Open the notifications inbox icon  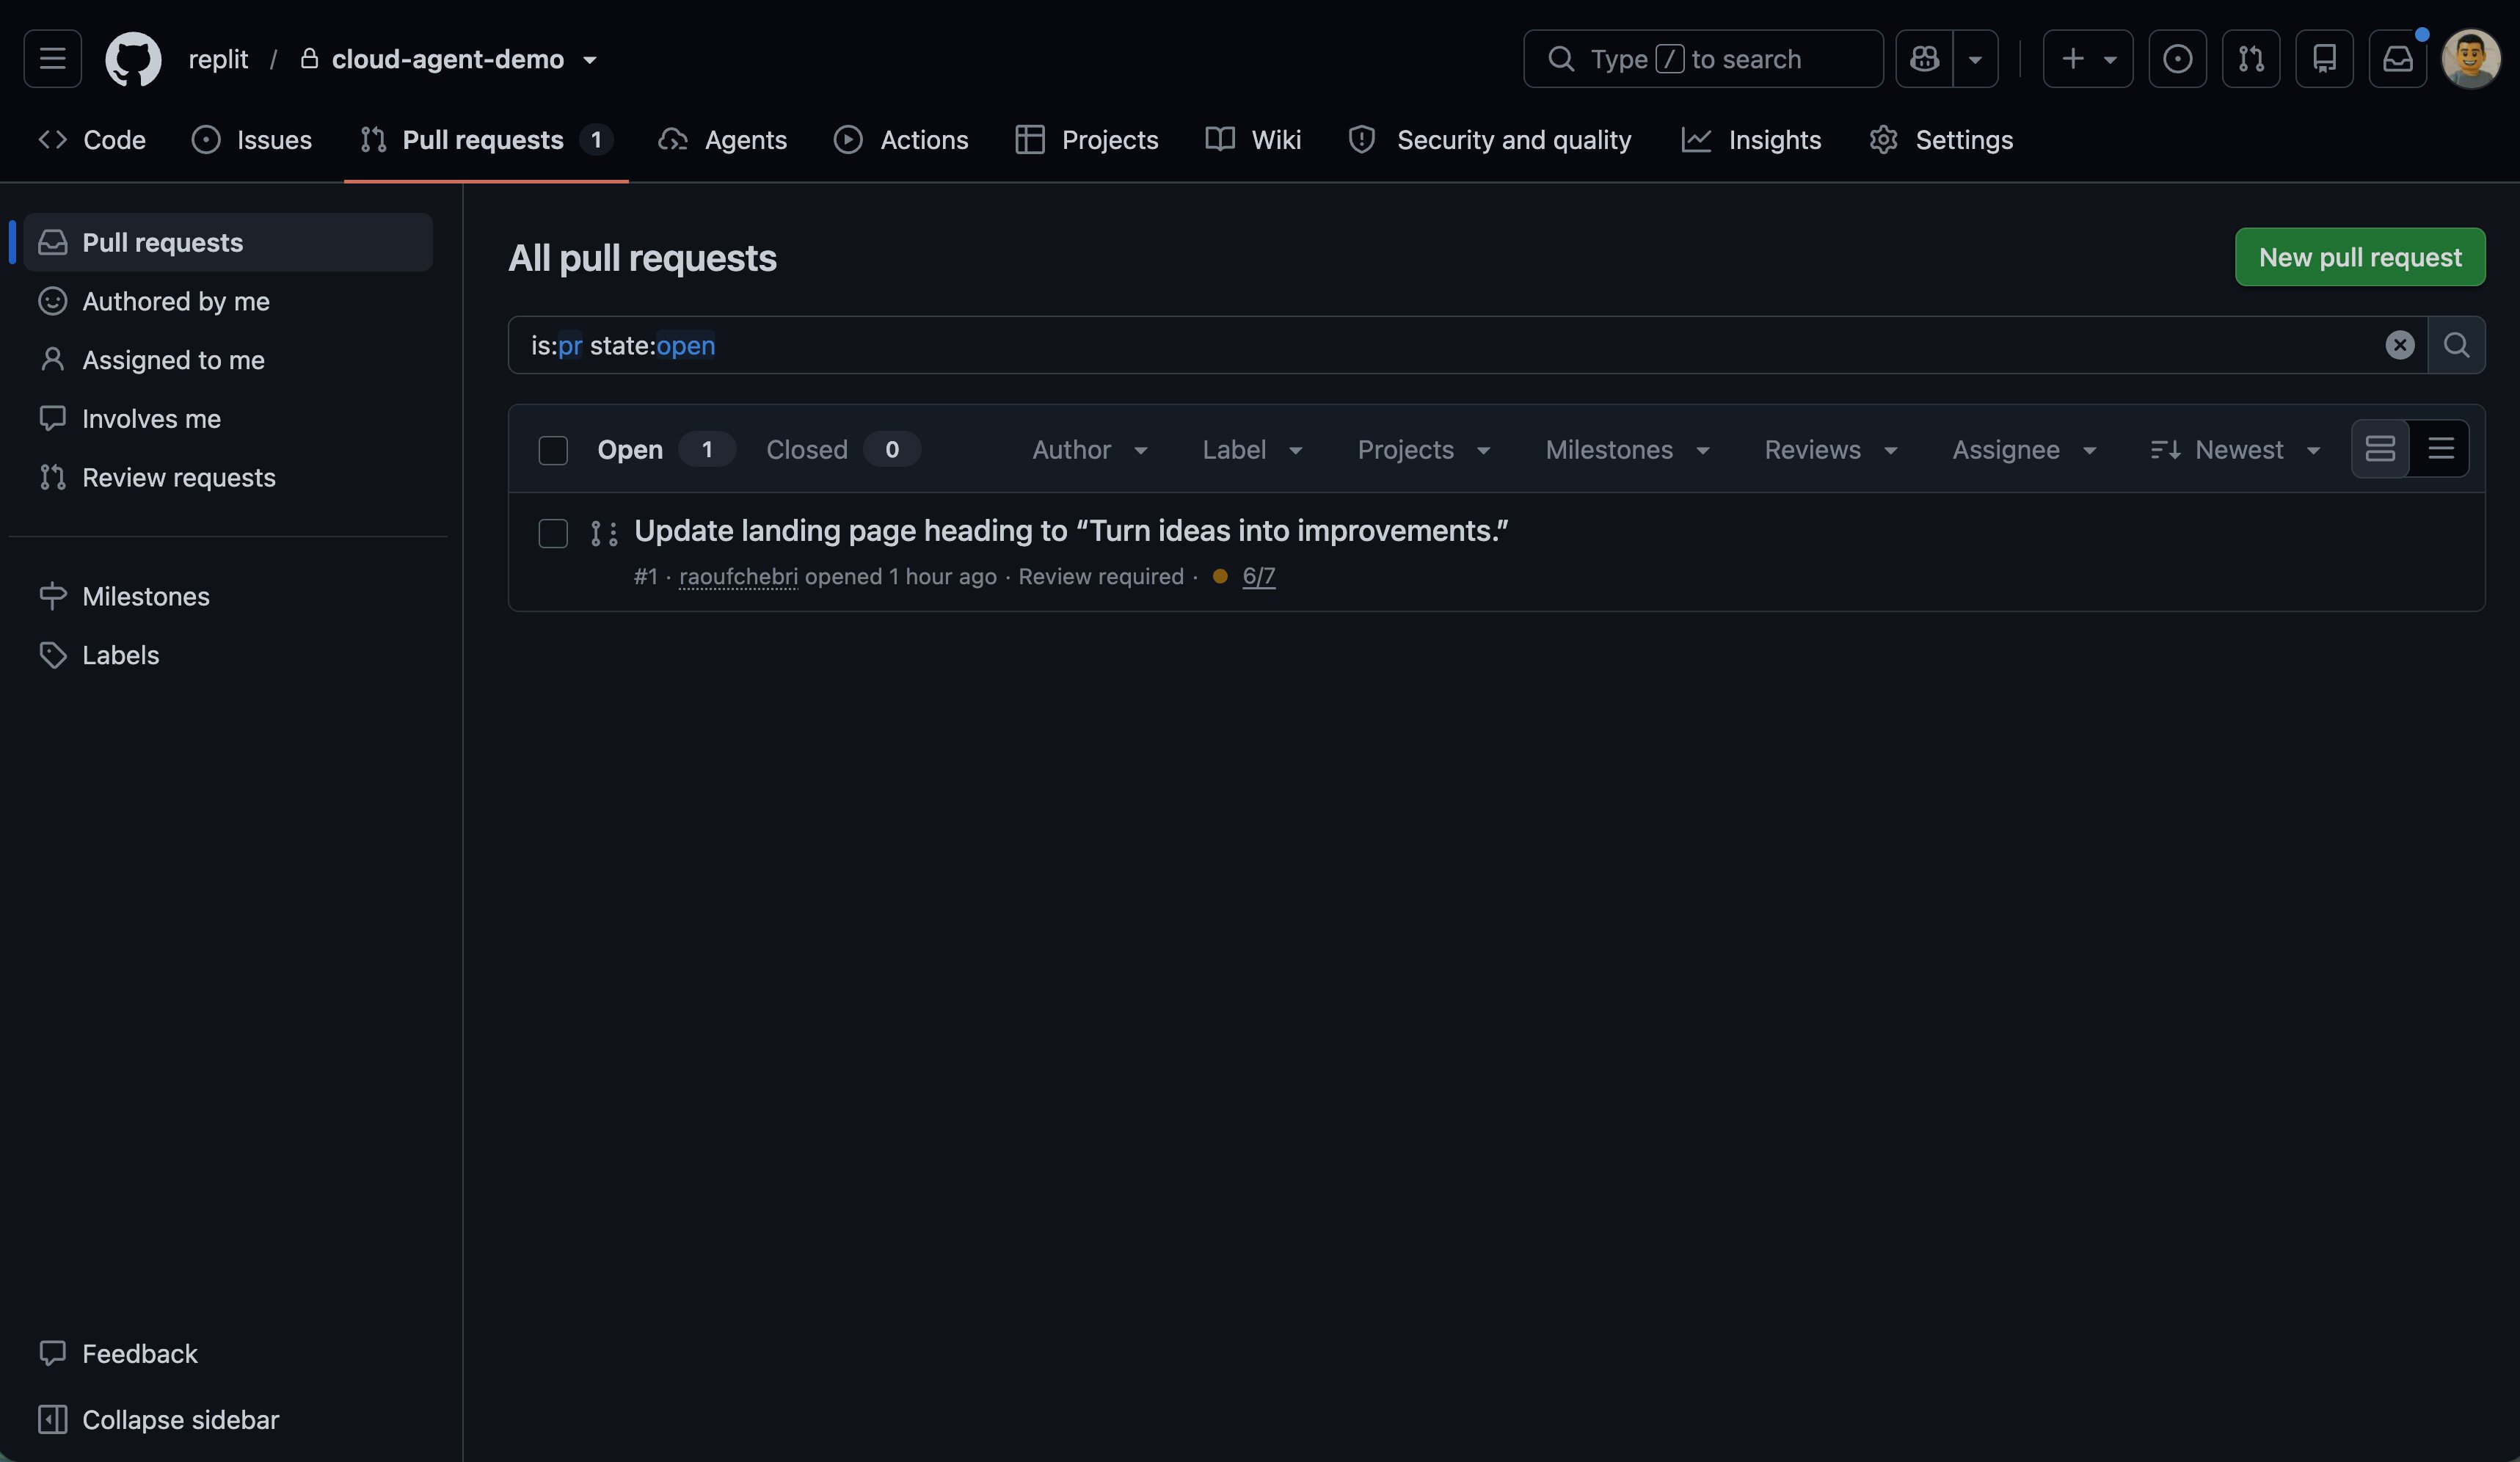coord(2397,59)
